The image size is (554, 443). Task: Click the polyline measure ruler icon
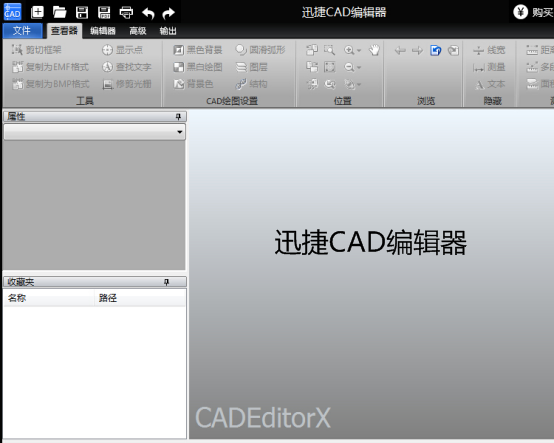pyautogui.click(x=532, y=67)
